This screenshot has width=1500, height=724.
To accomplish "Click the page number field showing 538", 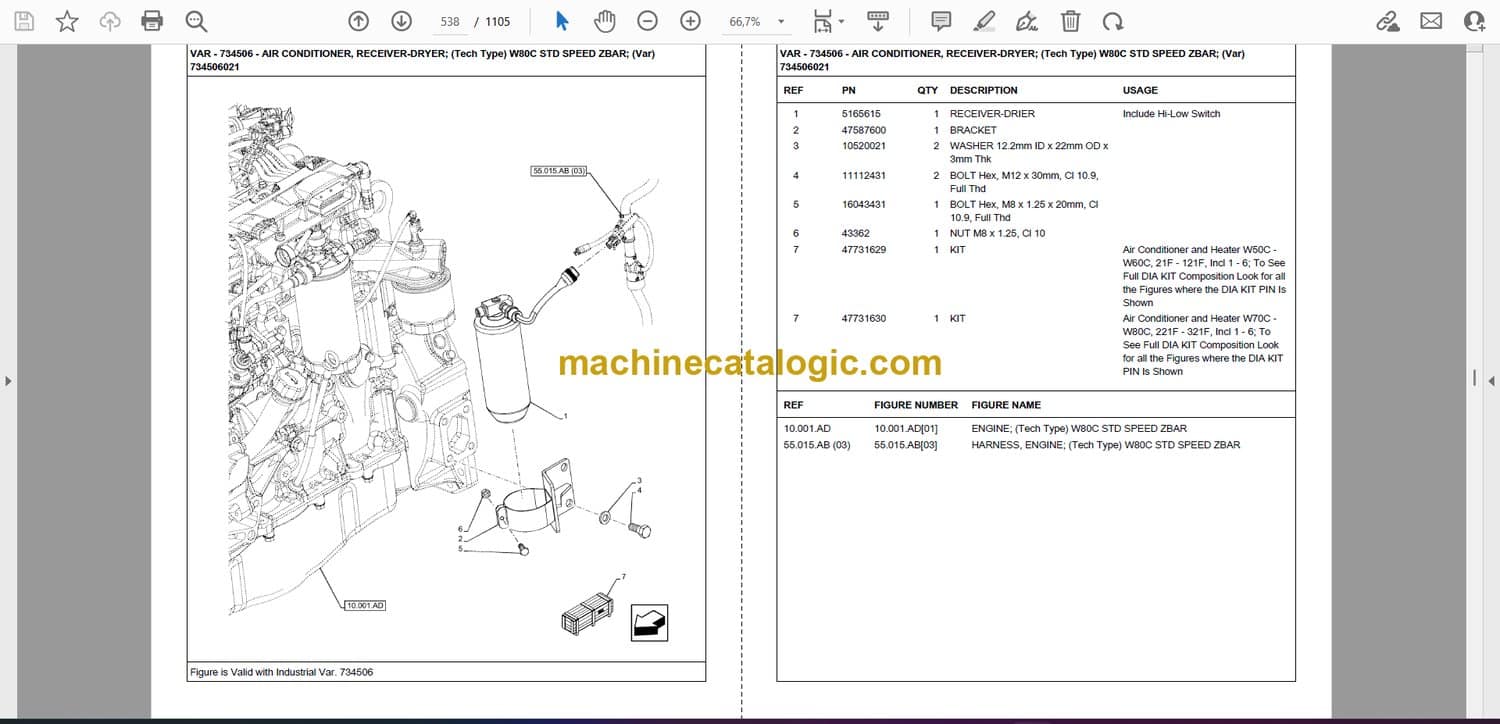I will (450, 21).
